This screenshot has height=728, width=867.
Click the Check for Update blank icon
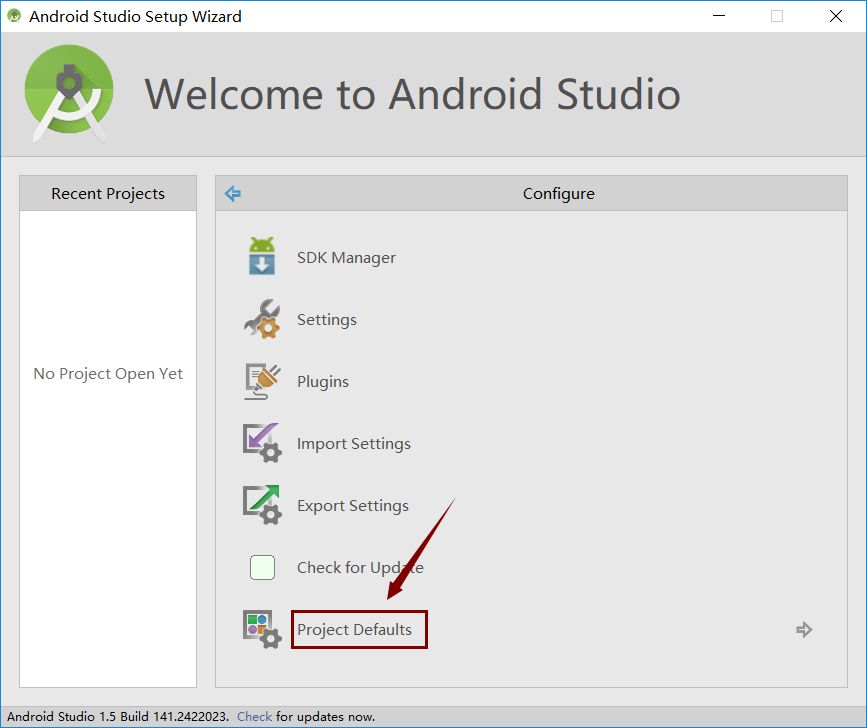[262, 567]
